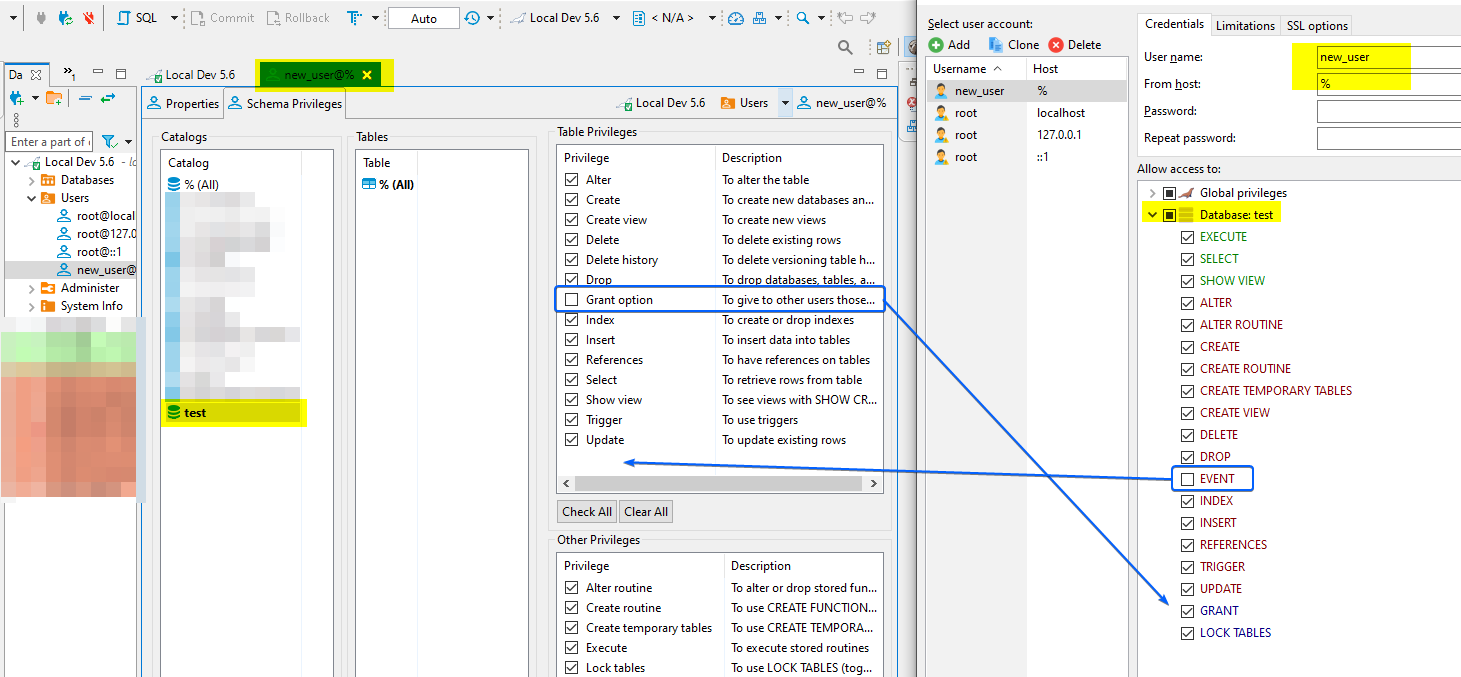The height and width of the screenshot is (677, 1461).
Task: Click the New Connection plug icon in navigator
Action: click(x=17, y=98)
